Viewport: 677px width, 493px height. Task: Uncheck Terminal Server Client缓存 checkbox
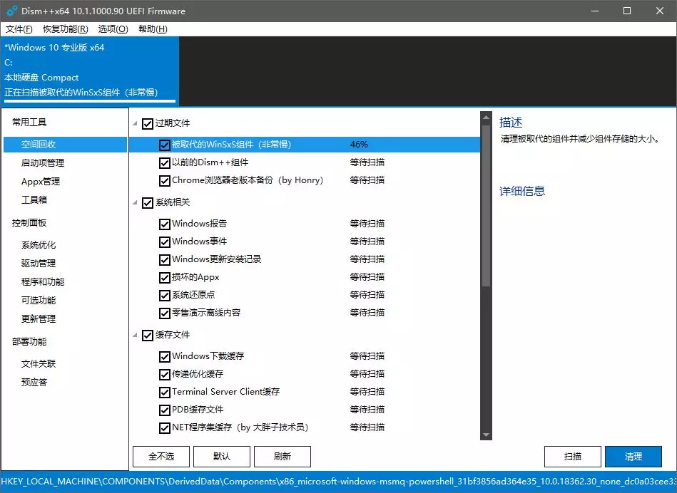(x=164, y=392)
